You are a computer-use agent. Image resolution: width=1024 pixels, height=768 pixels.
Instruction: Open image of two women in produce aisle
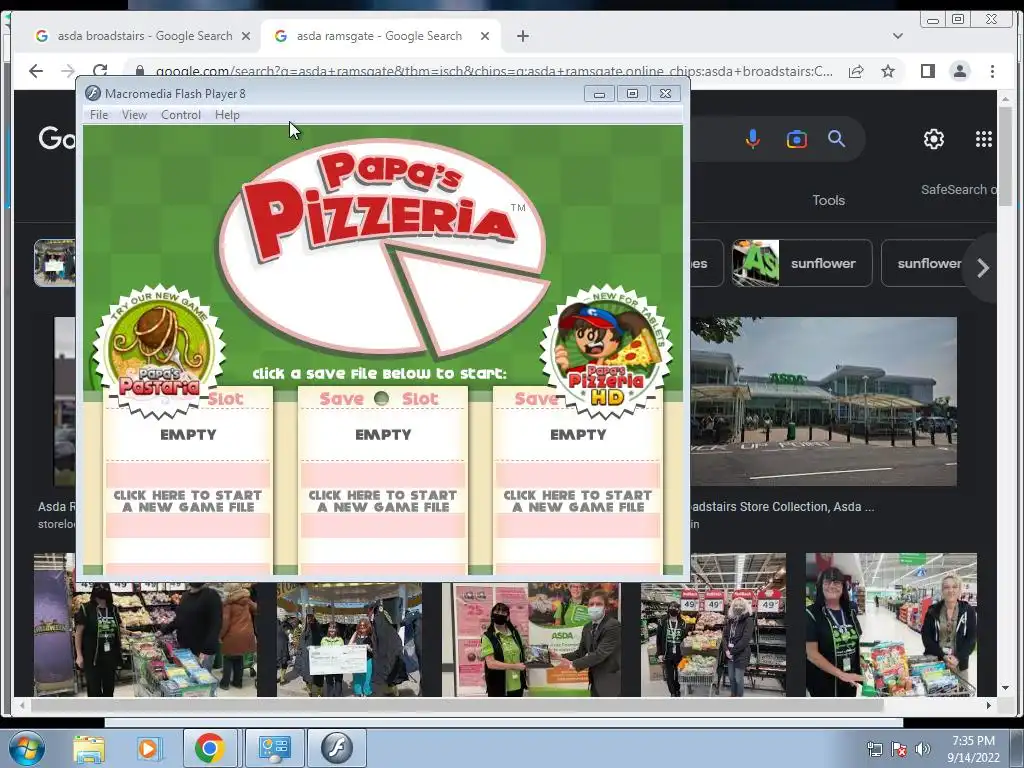pos(713,625)
